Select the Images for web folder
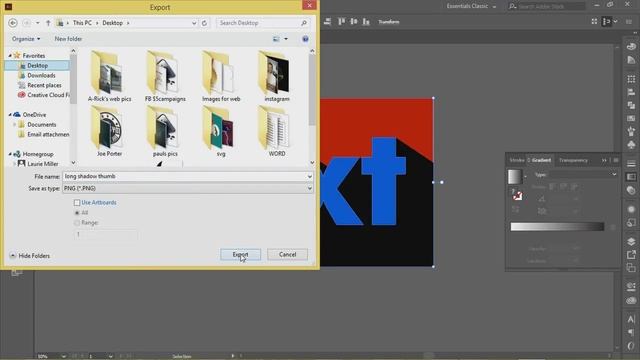 point(221,76)
